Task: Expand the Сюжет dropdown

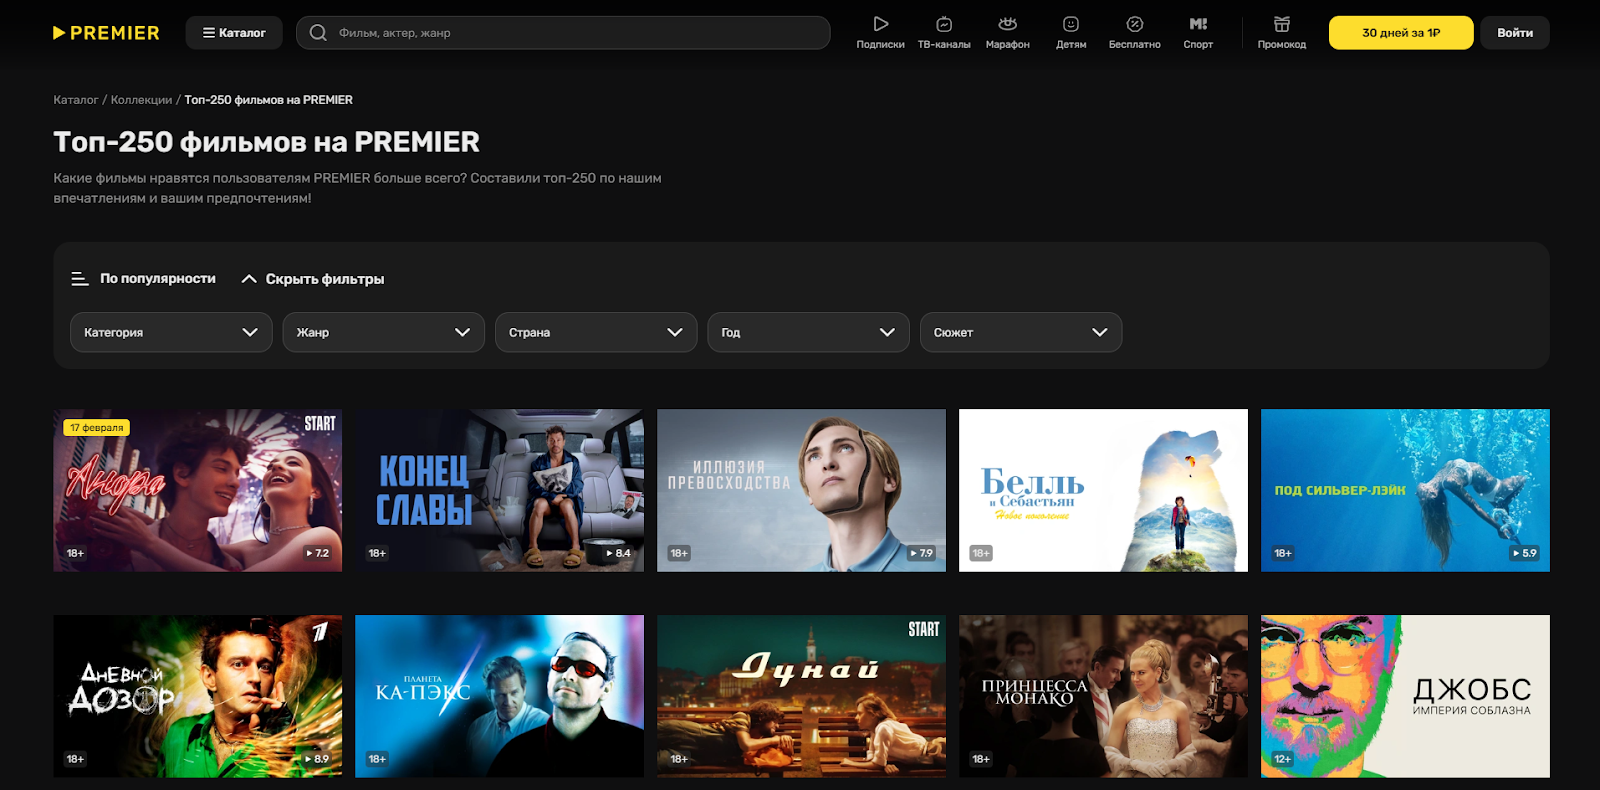Action: pos(1021,332)
